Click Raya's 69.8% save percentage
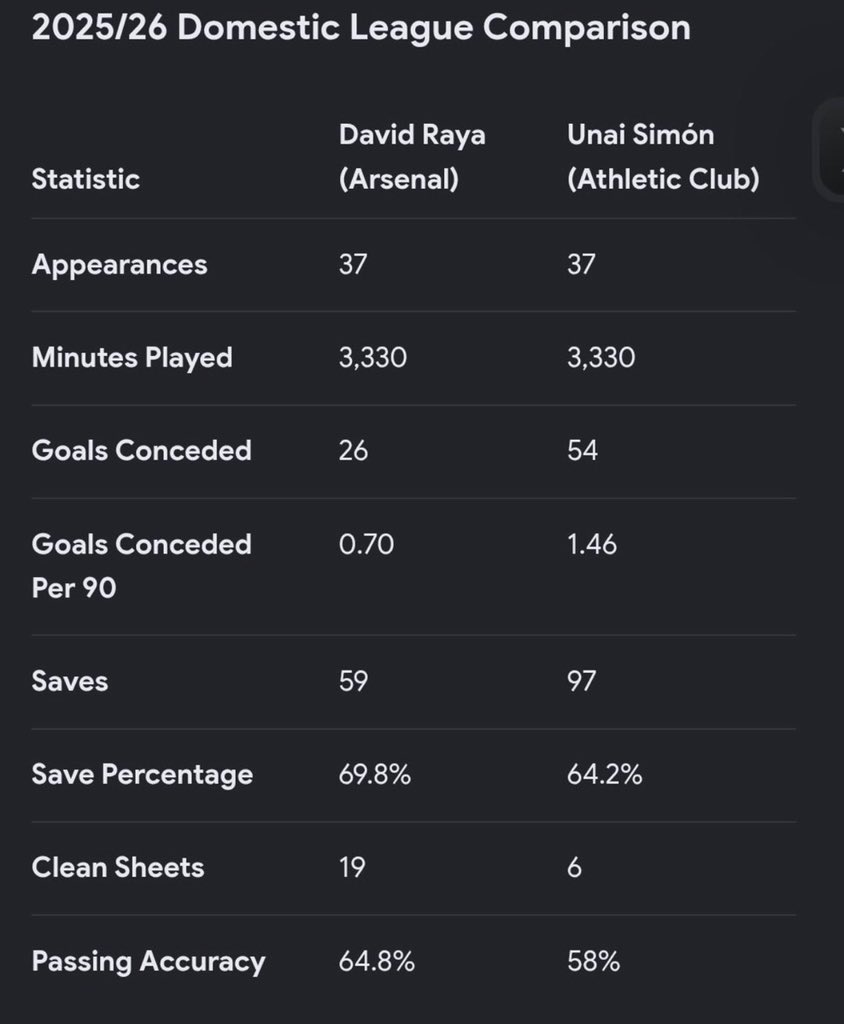Image resolution: width=844 pixels, height=1024 pixels. [375, 775]
